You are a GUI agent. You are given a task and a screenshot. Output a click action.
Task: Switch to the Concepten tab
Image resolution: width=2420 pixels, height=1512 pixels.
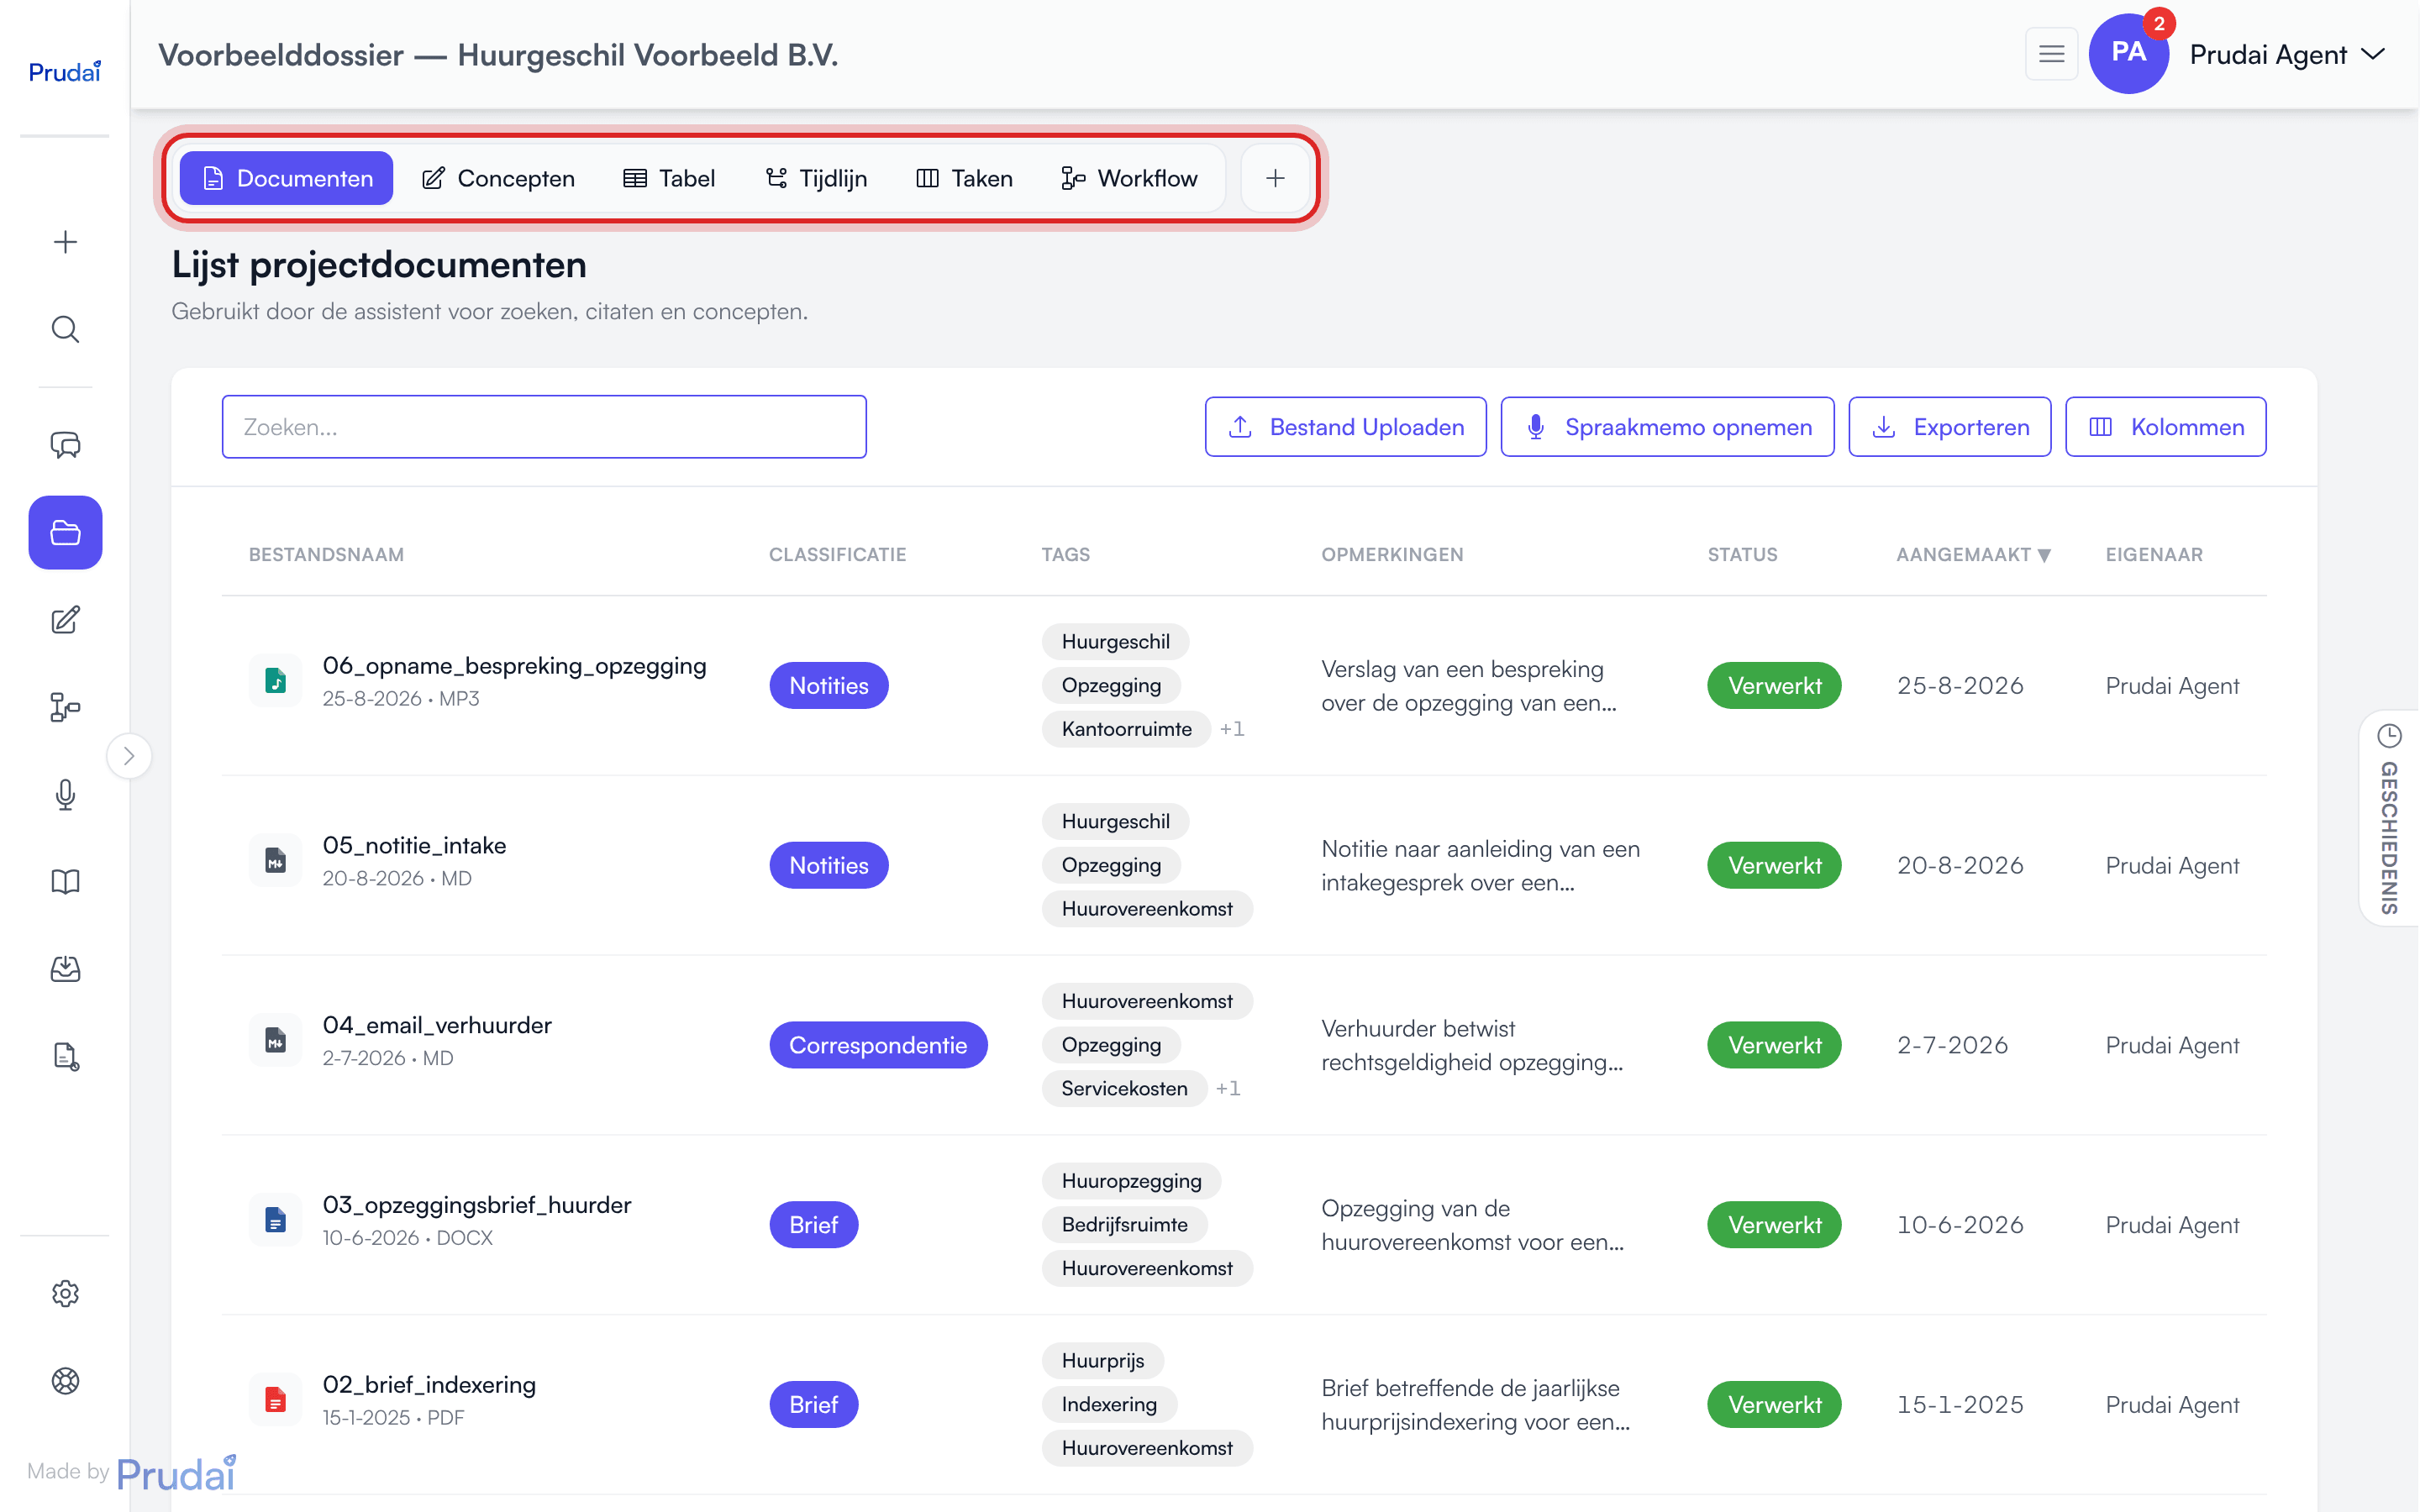(498, 178)
